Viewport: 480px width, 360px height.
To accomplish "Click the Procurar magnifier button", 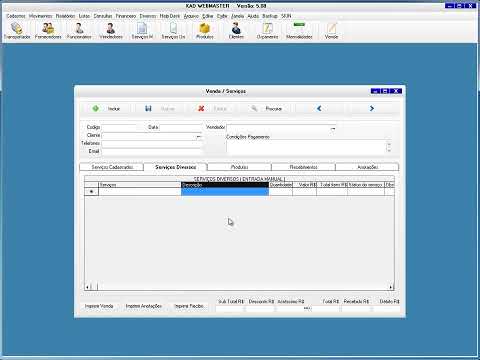I will coord(266,109).
